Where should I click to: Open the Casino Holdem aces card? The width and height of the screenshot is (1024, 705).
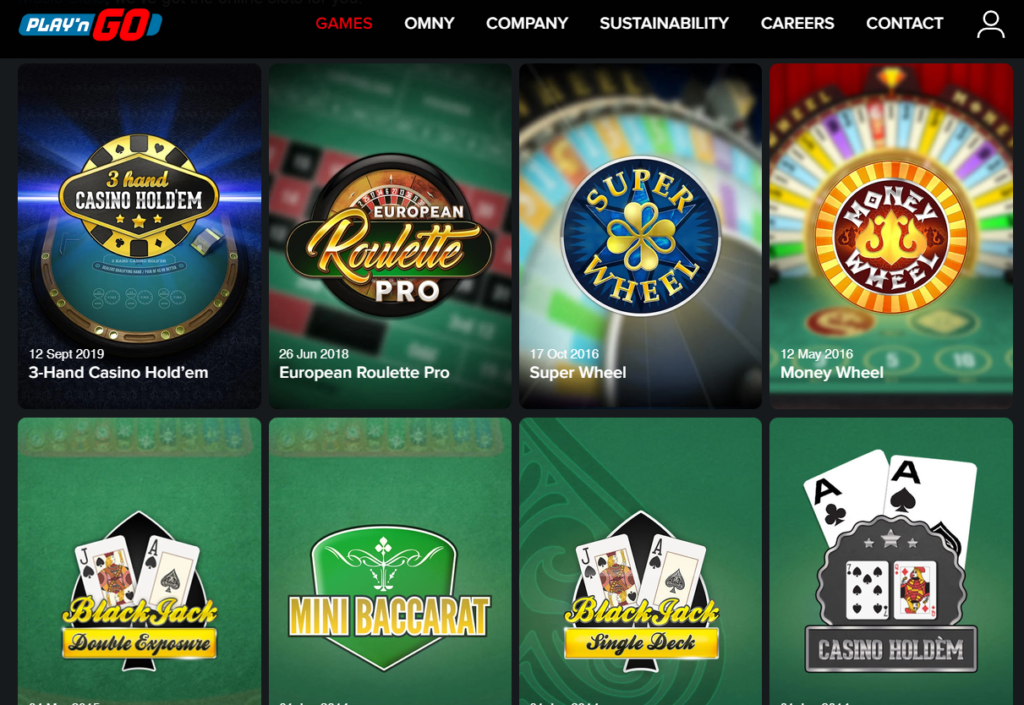click(891, 561)
